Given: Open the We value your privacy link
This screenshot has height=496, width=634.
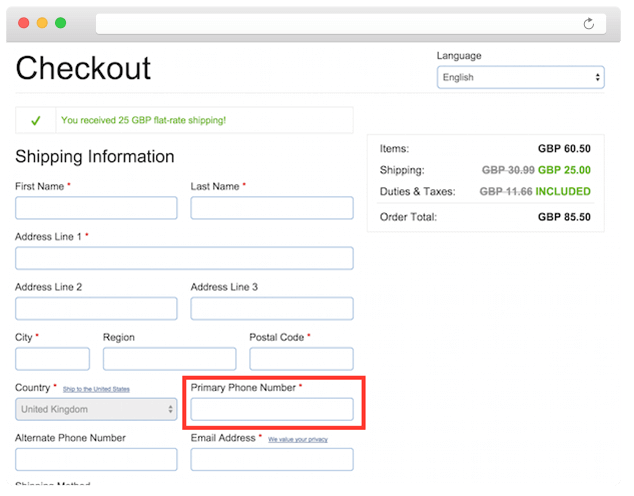Looking at the screenshot, I should click(297, 439).
